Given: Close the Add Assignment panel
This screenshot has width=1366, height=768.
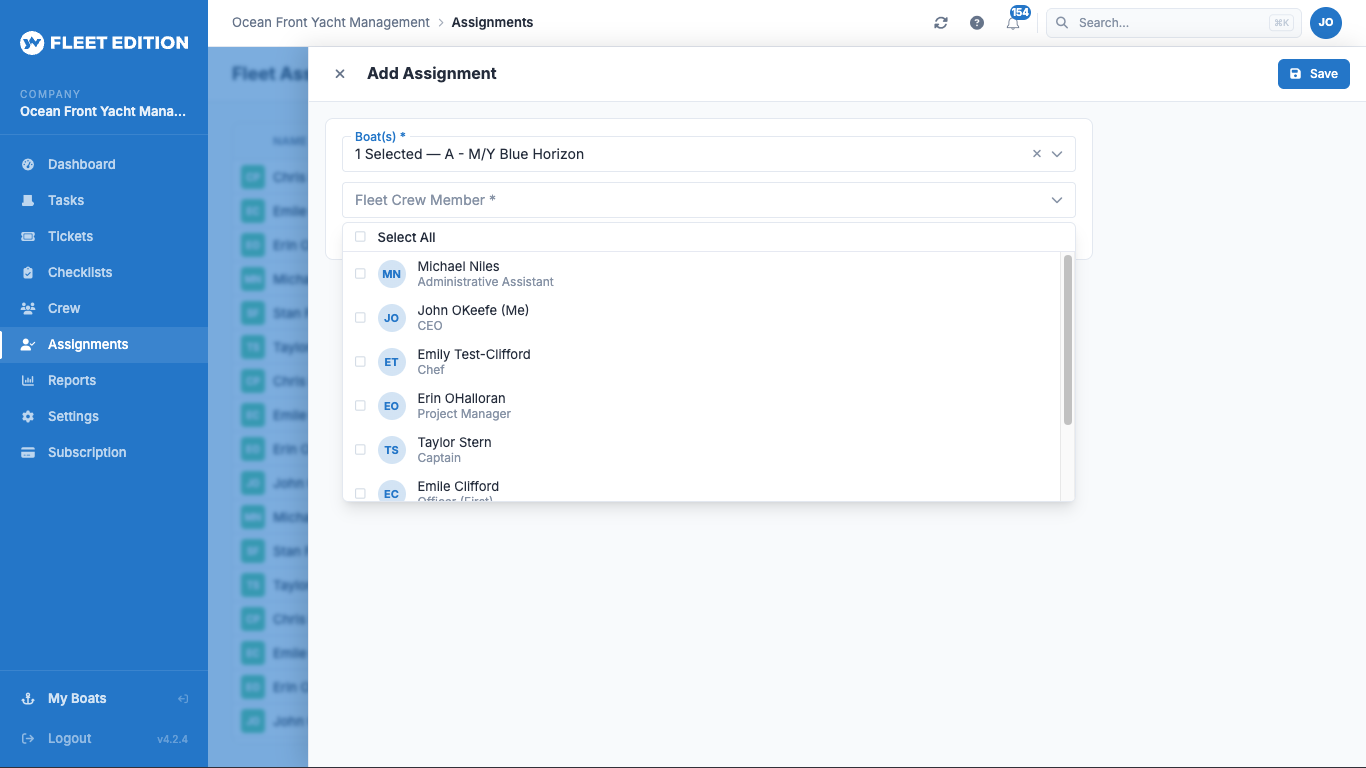Looking at the screenshot, I should click(x=340, y=73).
